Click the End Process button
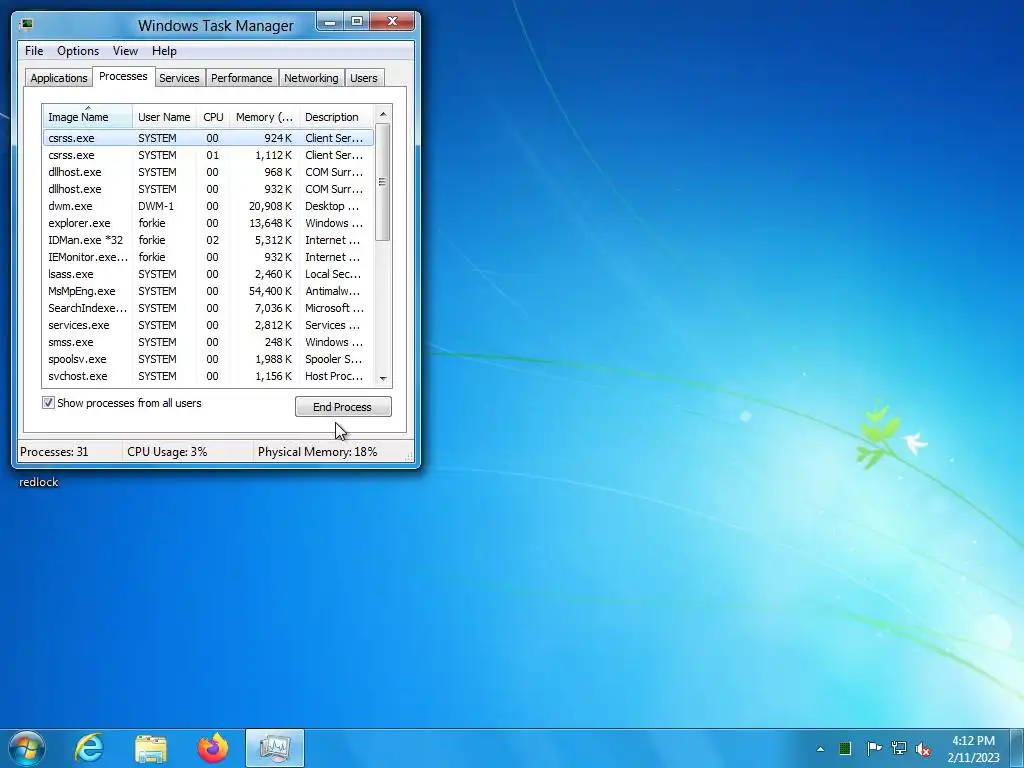This screenshot has height=768, width=1024. coord(343,407)
